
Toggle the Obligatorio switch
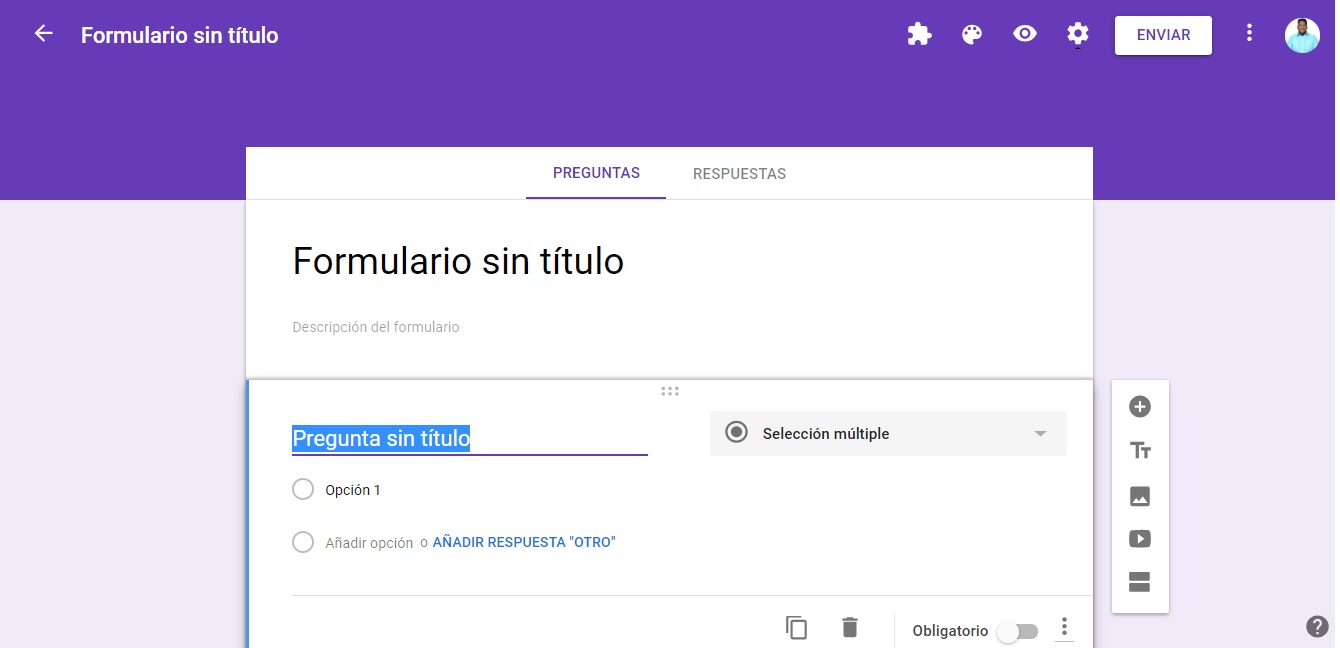tap(1017, 632)
